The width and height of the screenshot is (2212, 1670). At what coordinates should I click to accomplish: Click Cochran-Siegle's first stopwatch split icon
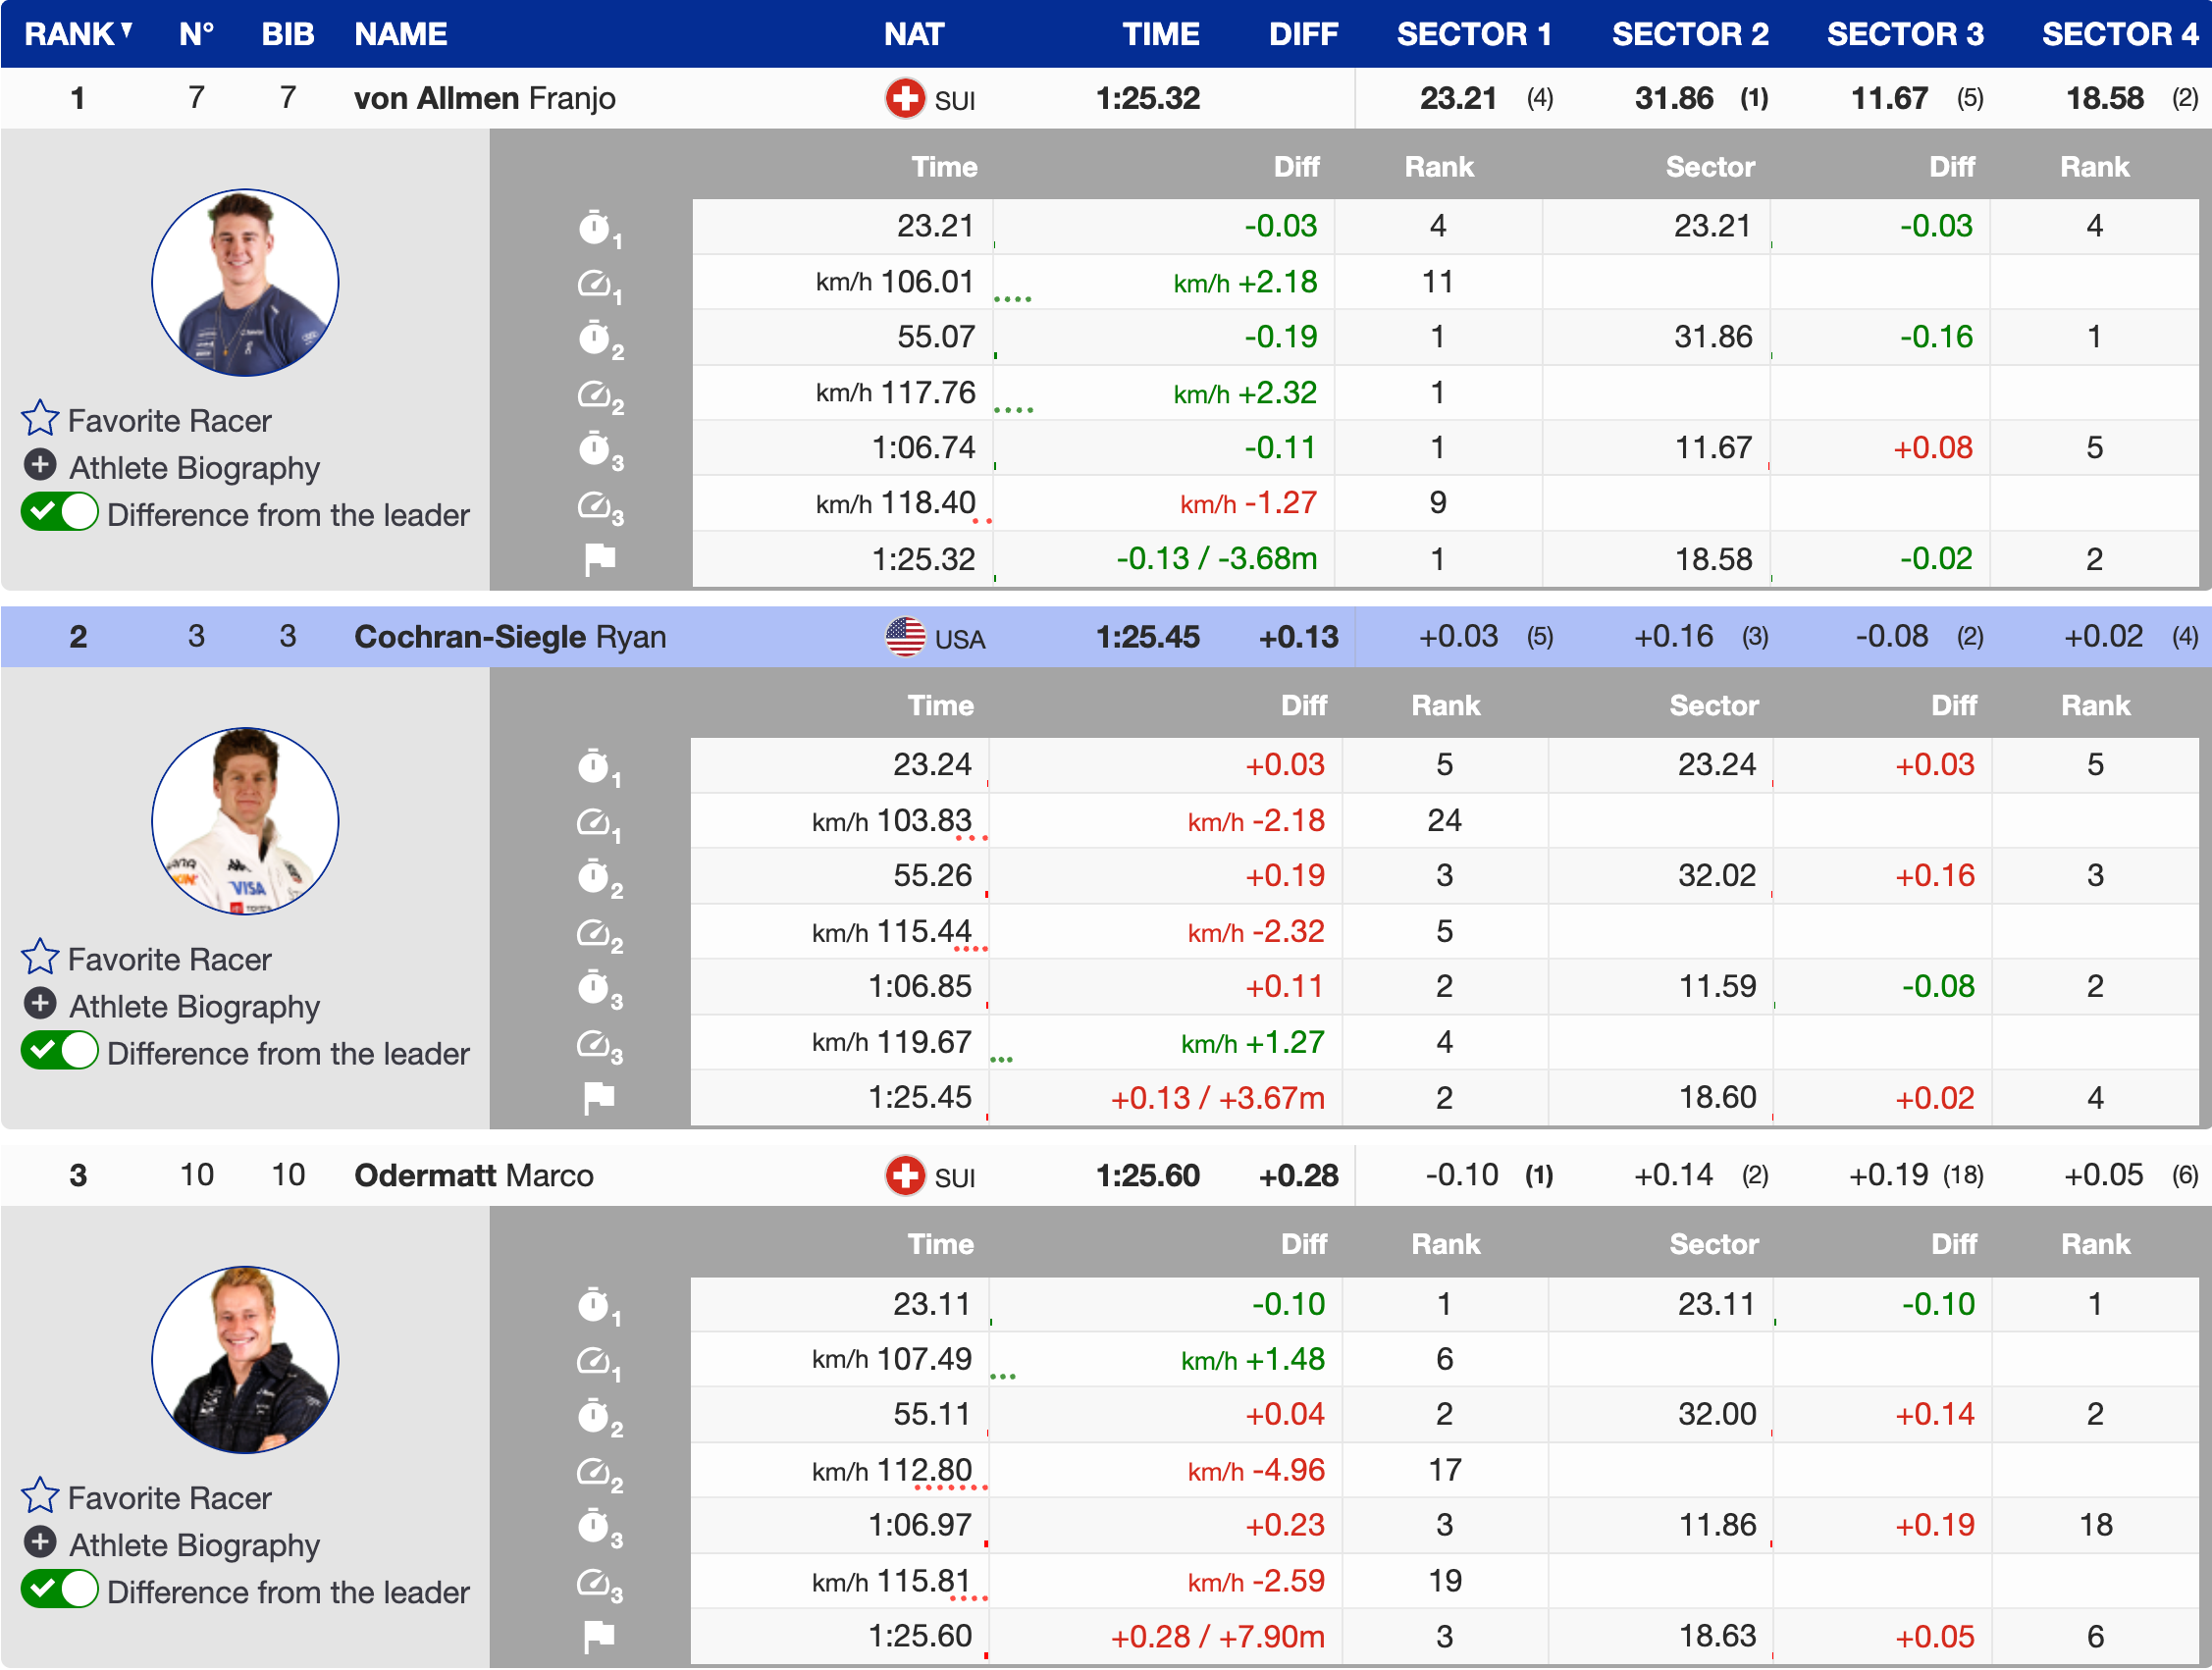[594, 767]
